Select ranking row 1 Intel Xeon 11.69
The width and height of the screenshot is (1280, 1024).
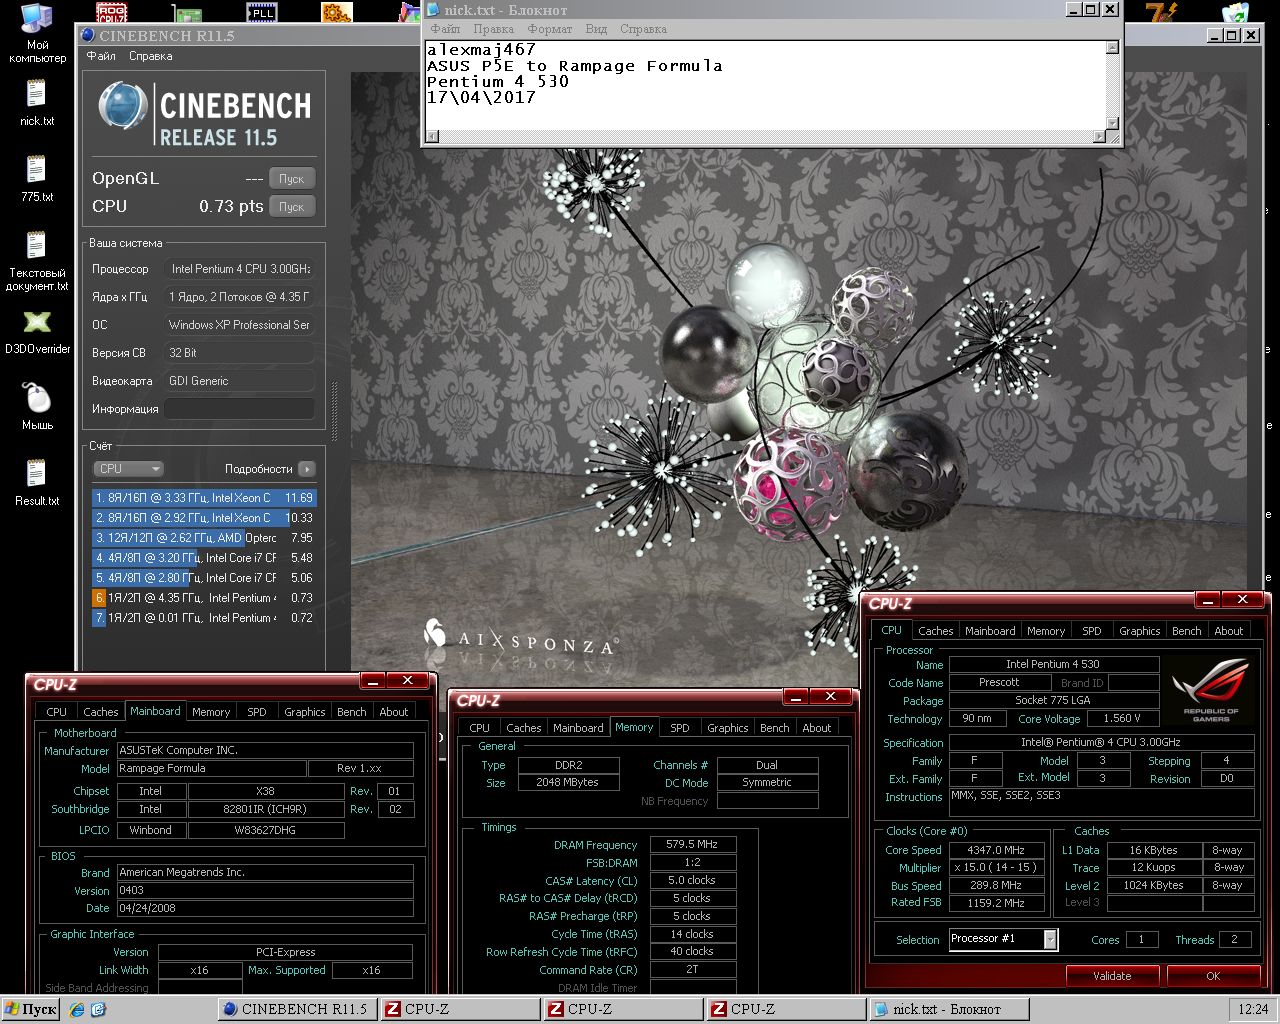[204, 497]
